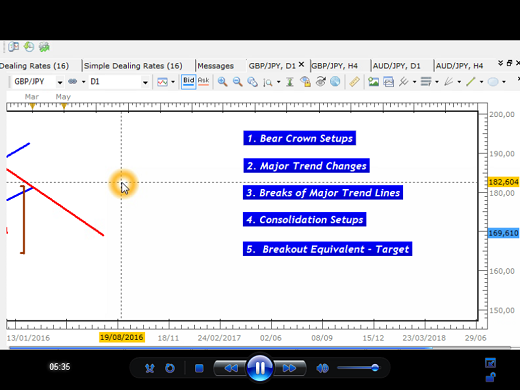The height and width of the screenshot is (390, 520).
Task: Toggle the Bid price button
Action: (x=188, y=82)
